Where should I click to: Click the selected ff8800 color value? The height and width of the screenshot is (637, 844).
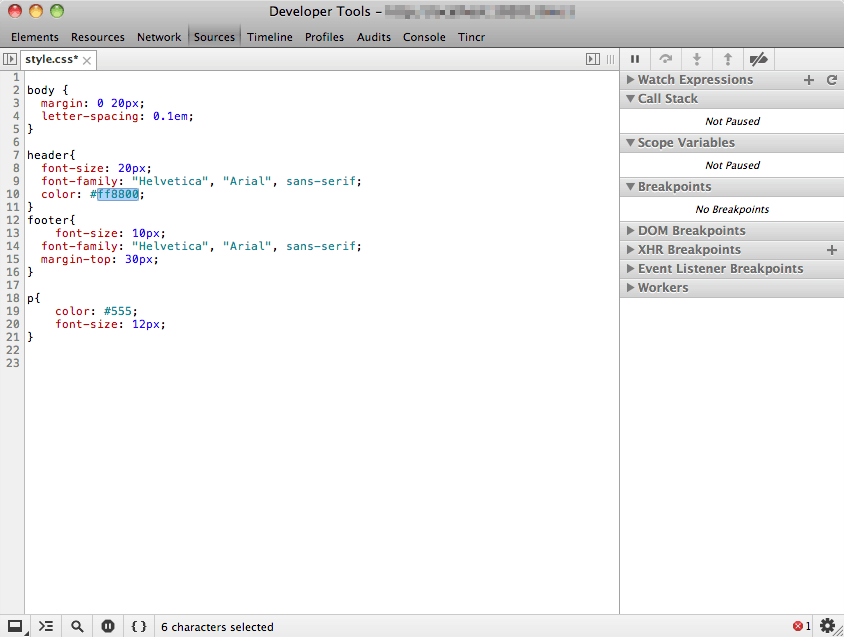(118, 194)
